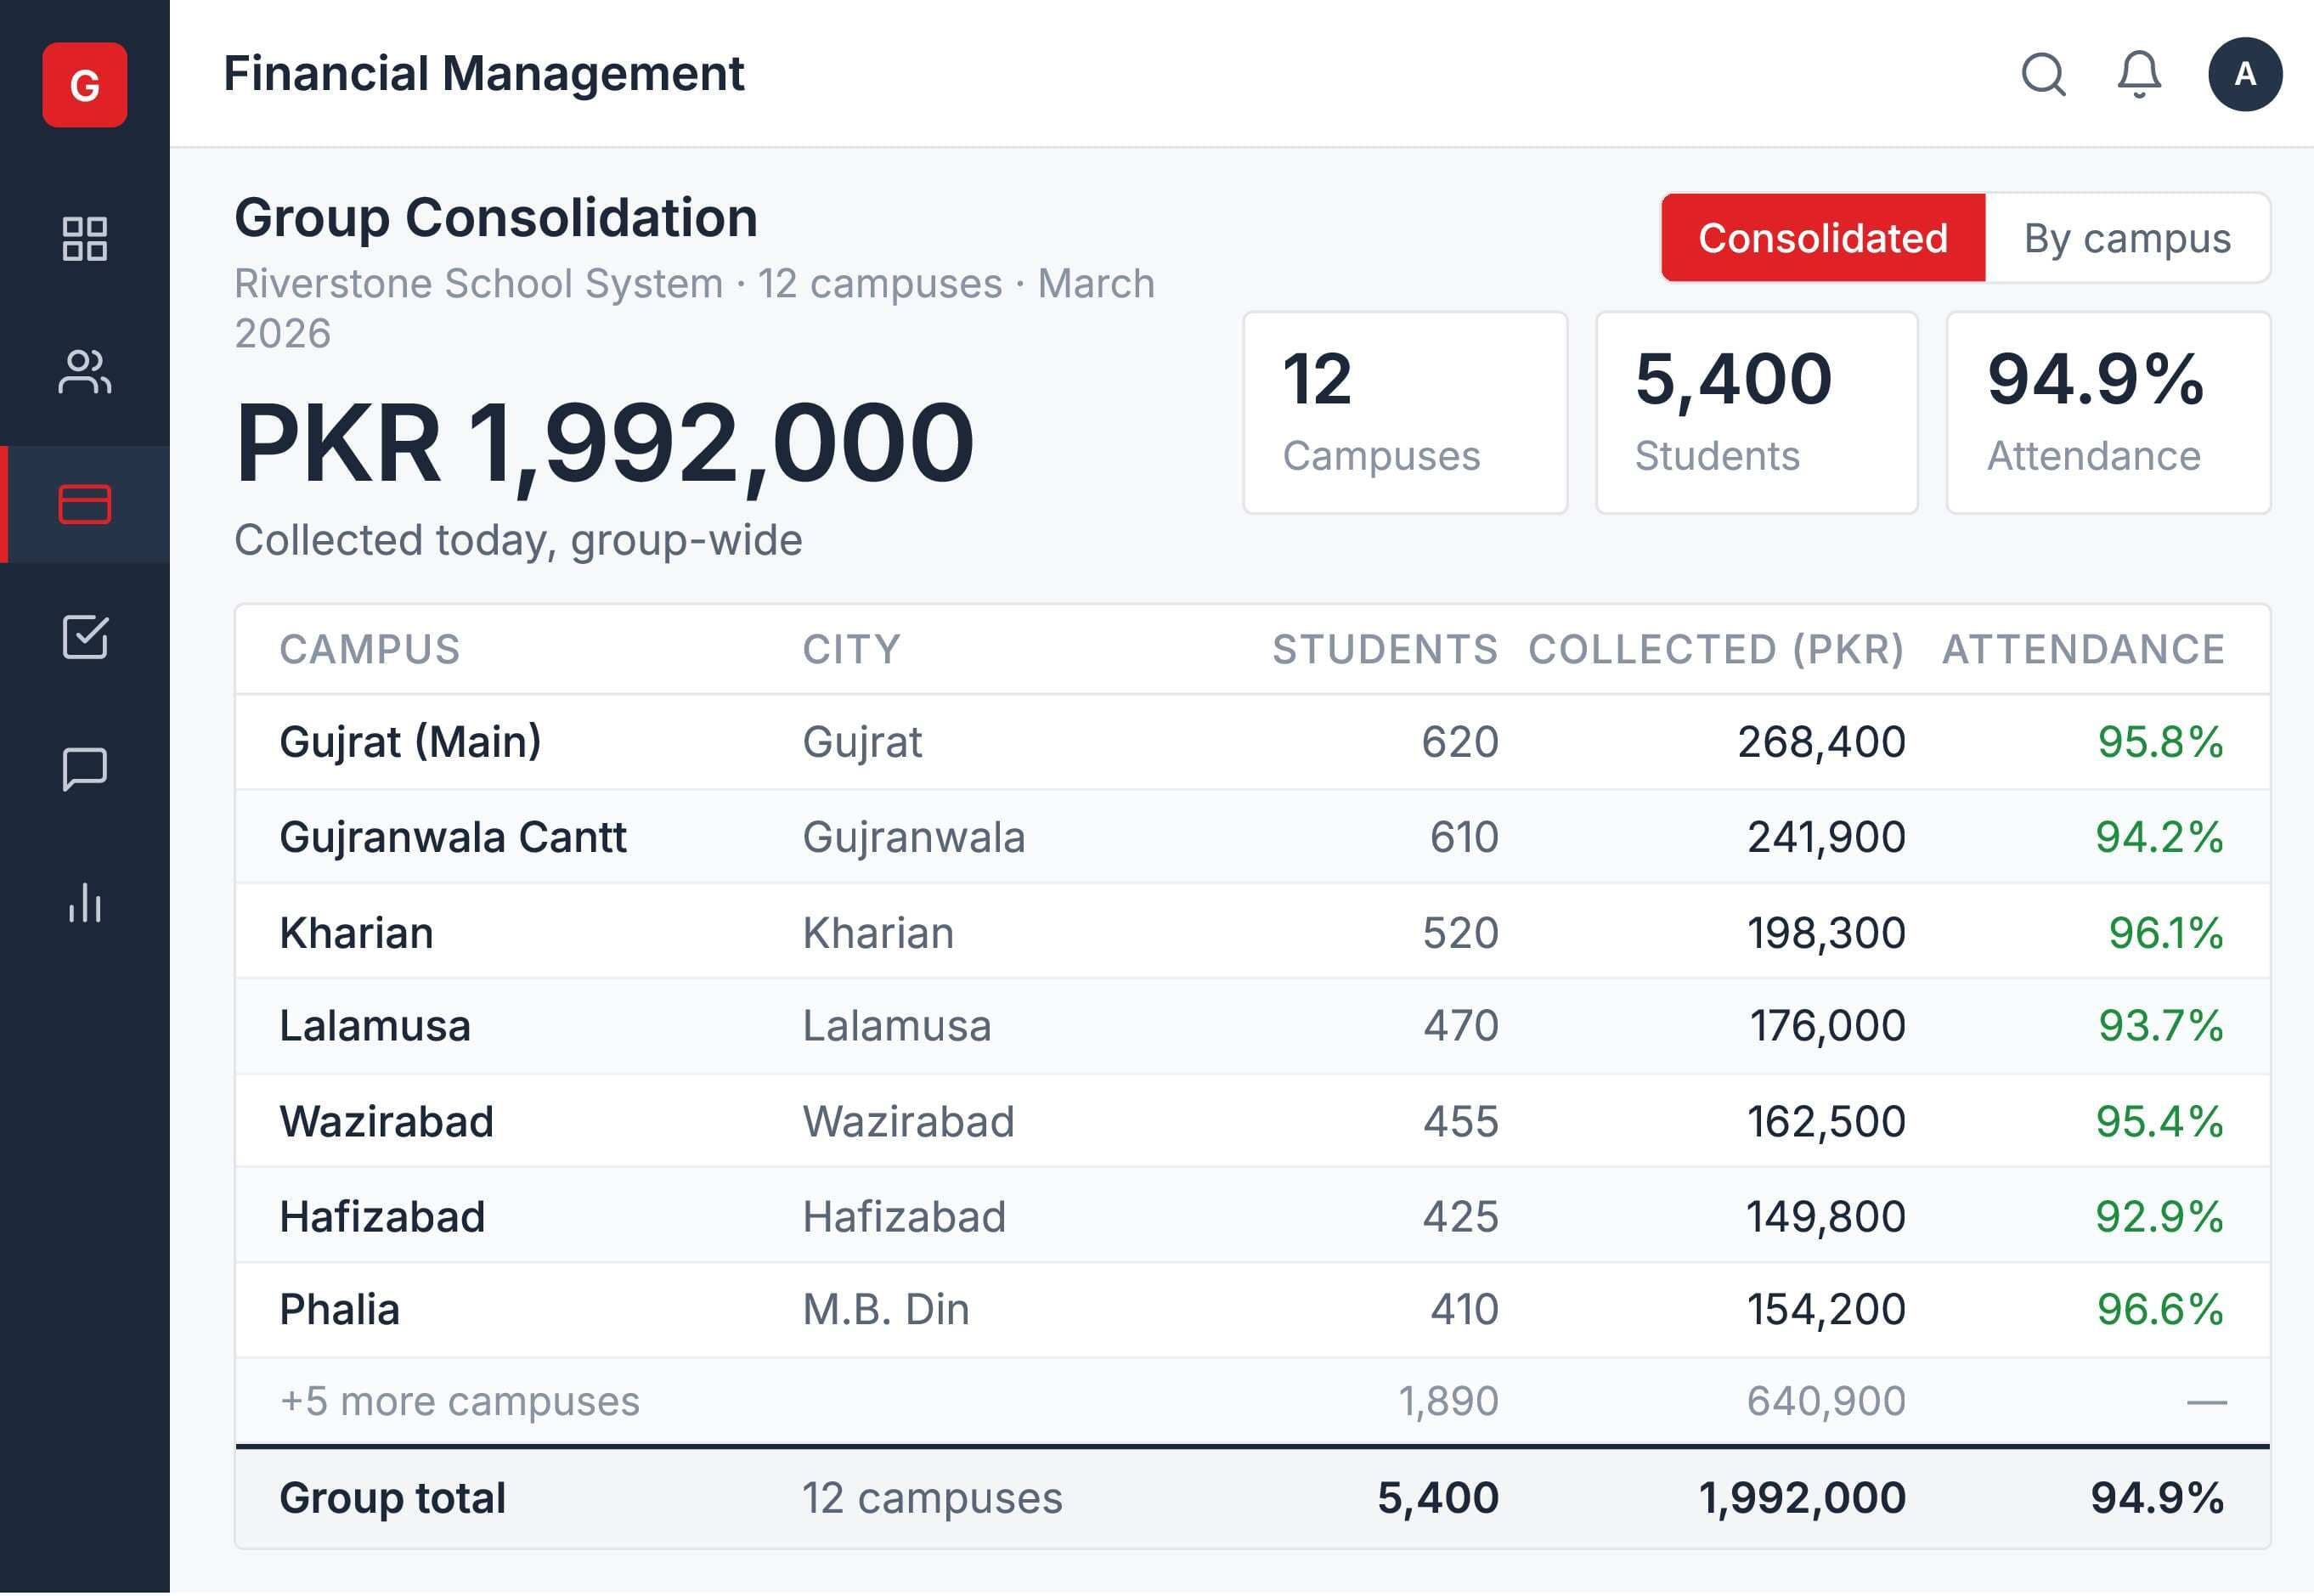The height and width of the screenshot is (1596, 2314).
Task: Open the user avatar labeled A
Action: tap(2244, 74)
